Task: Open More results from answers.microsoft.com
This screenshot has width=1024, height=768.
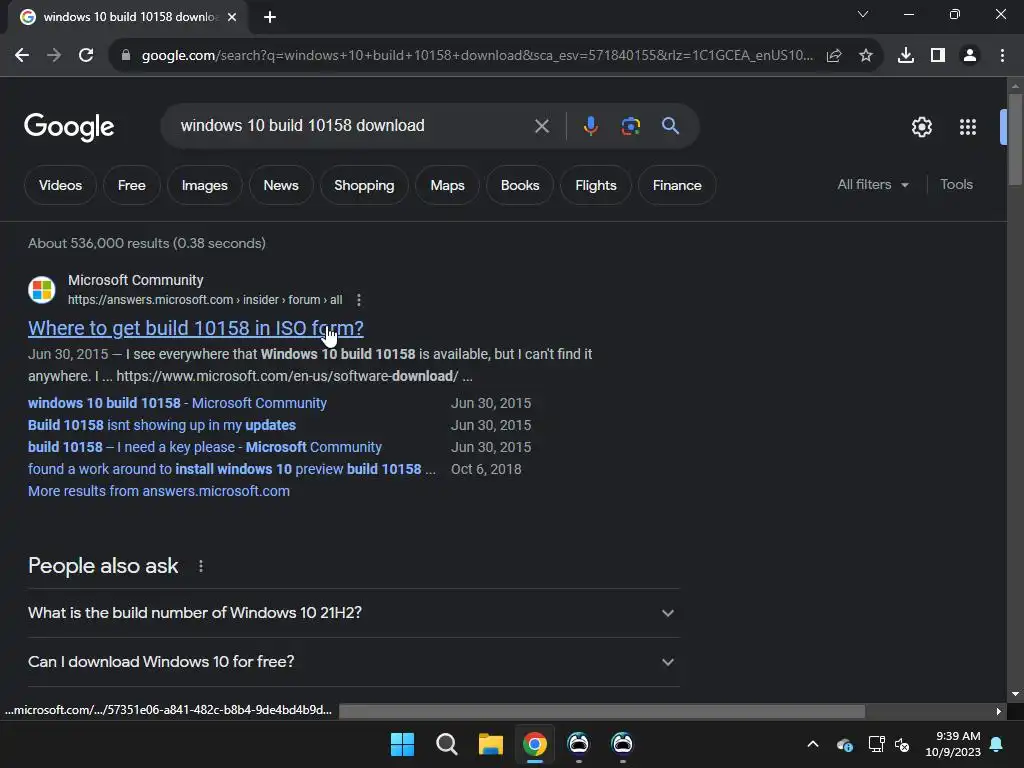Action: (x=159, y=491)
